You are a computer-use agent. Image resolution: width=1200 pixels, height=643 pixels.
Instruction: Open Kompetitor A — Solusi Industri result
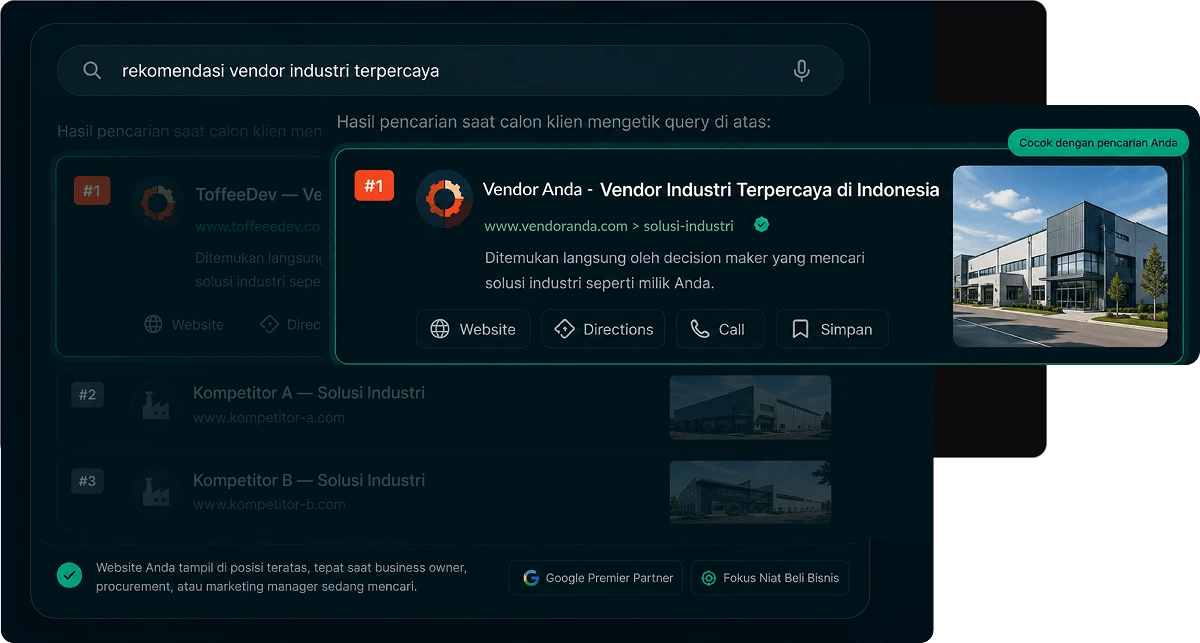click(x=309, y=393)
